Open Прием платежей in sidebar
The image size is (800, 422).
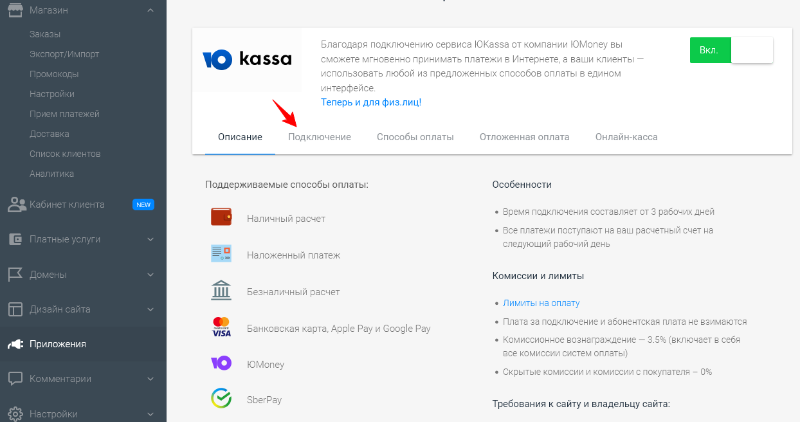coord(64,114)
